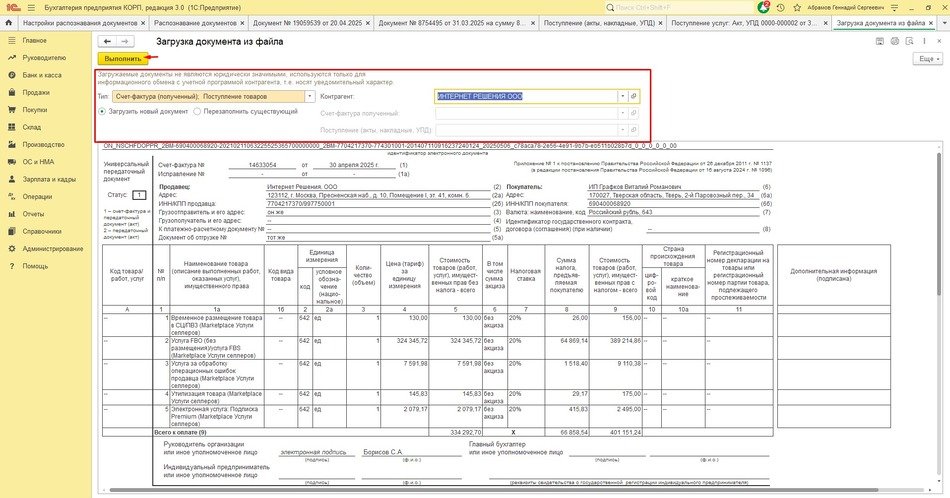Select Перезаполнить существующий radio option
The width and height of the screenshot is (950, 498).
[198, 111]
